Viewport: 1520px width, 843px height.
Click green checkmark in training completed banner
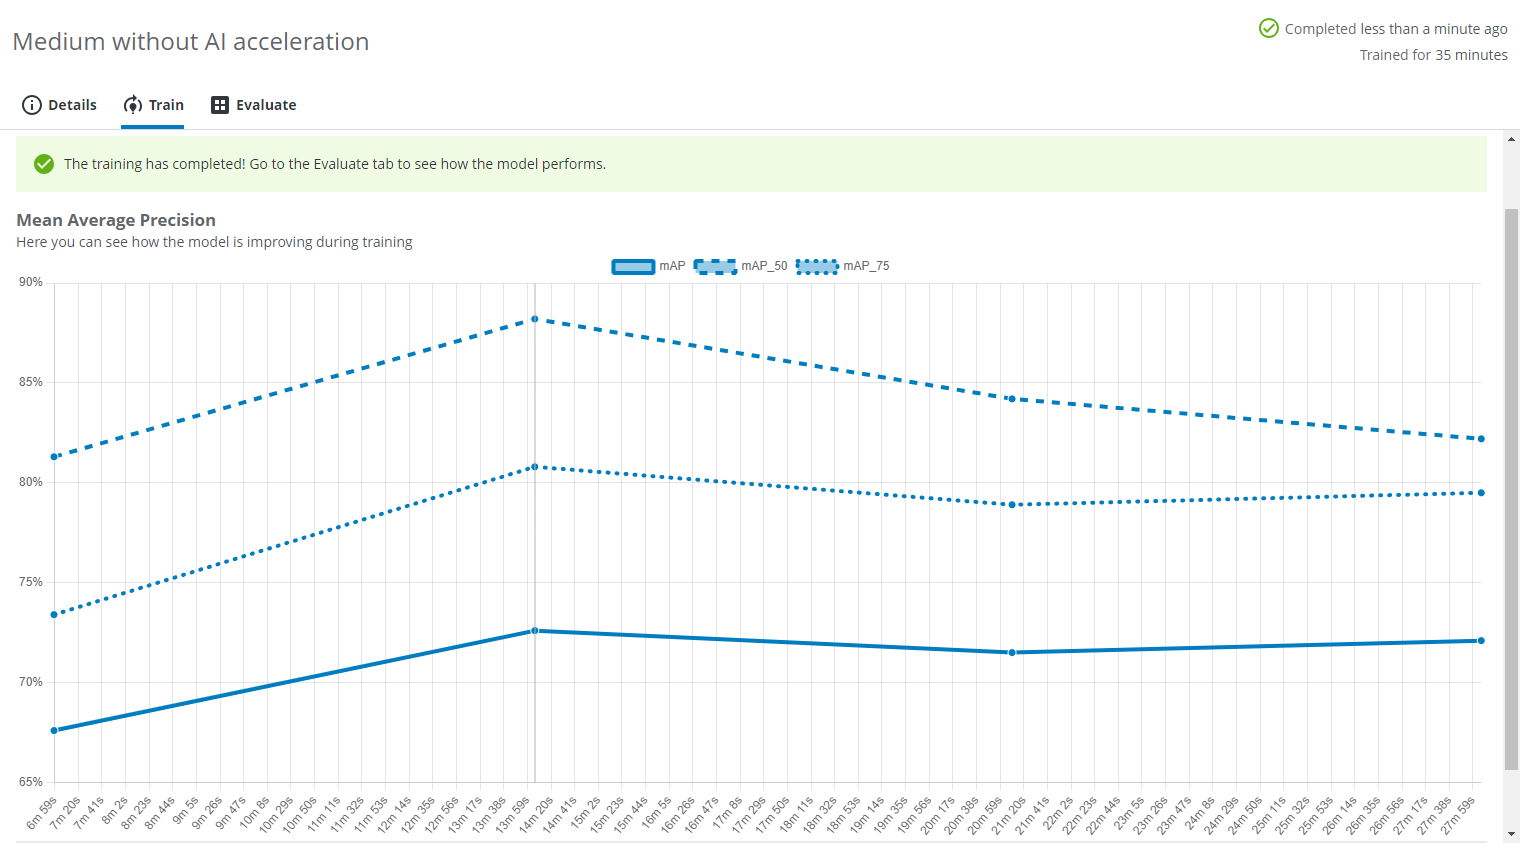[x=44, y=164]
